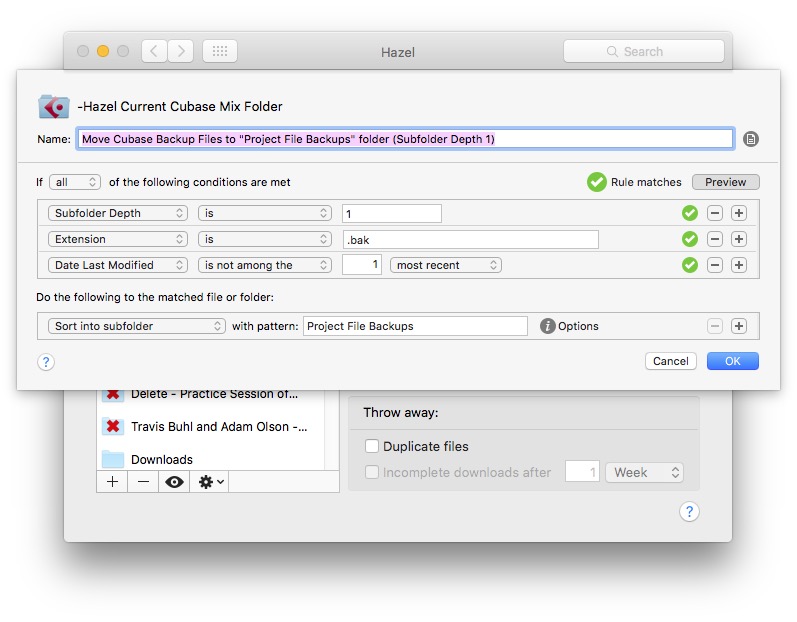Add another action with the plus button
This screenshot has height=622, width=797.
point(739,326)
